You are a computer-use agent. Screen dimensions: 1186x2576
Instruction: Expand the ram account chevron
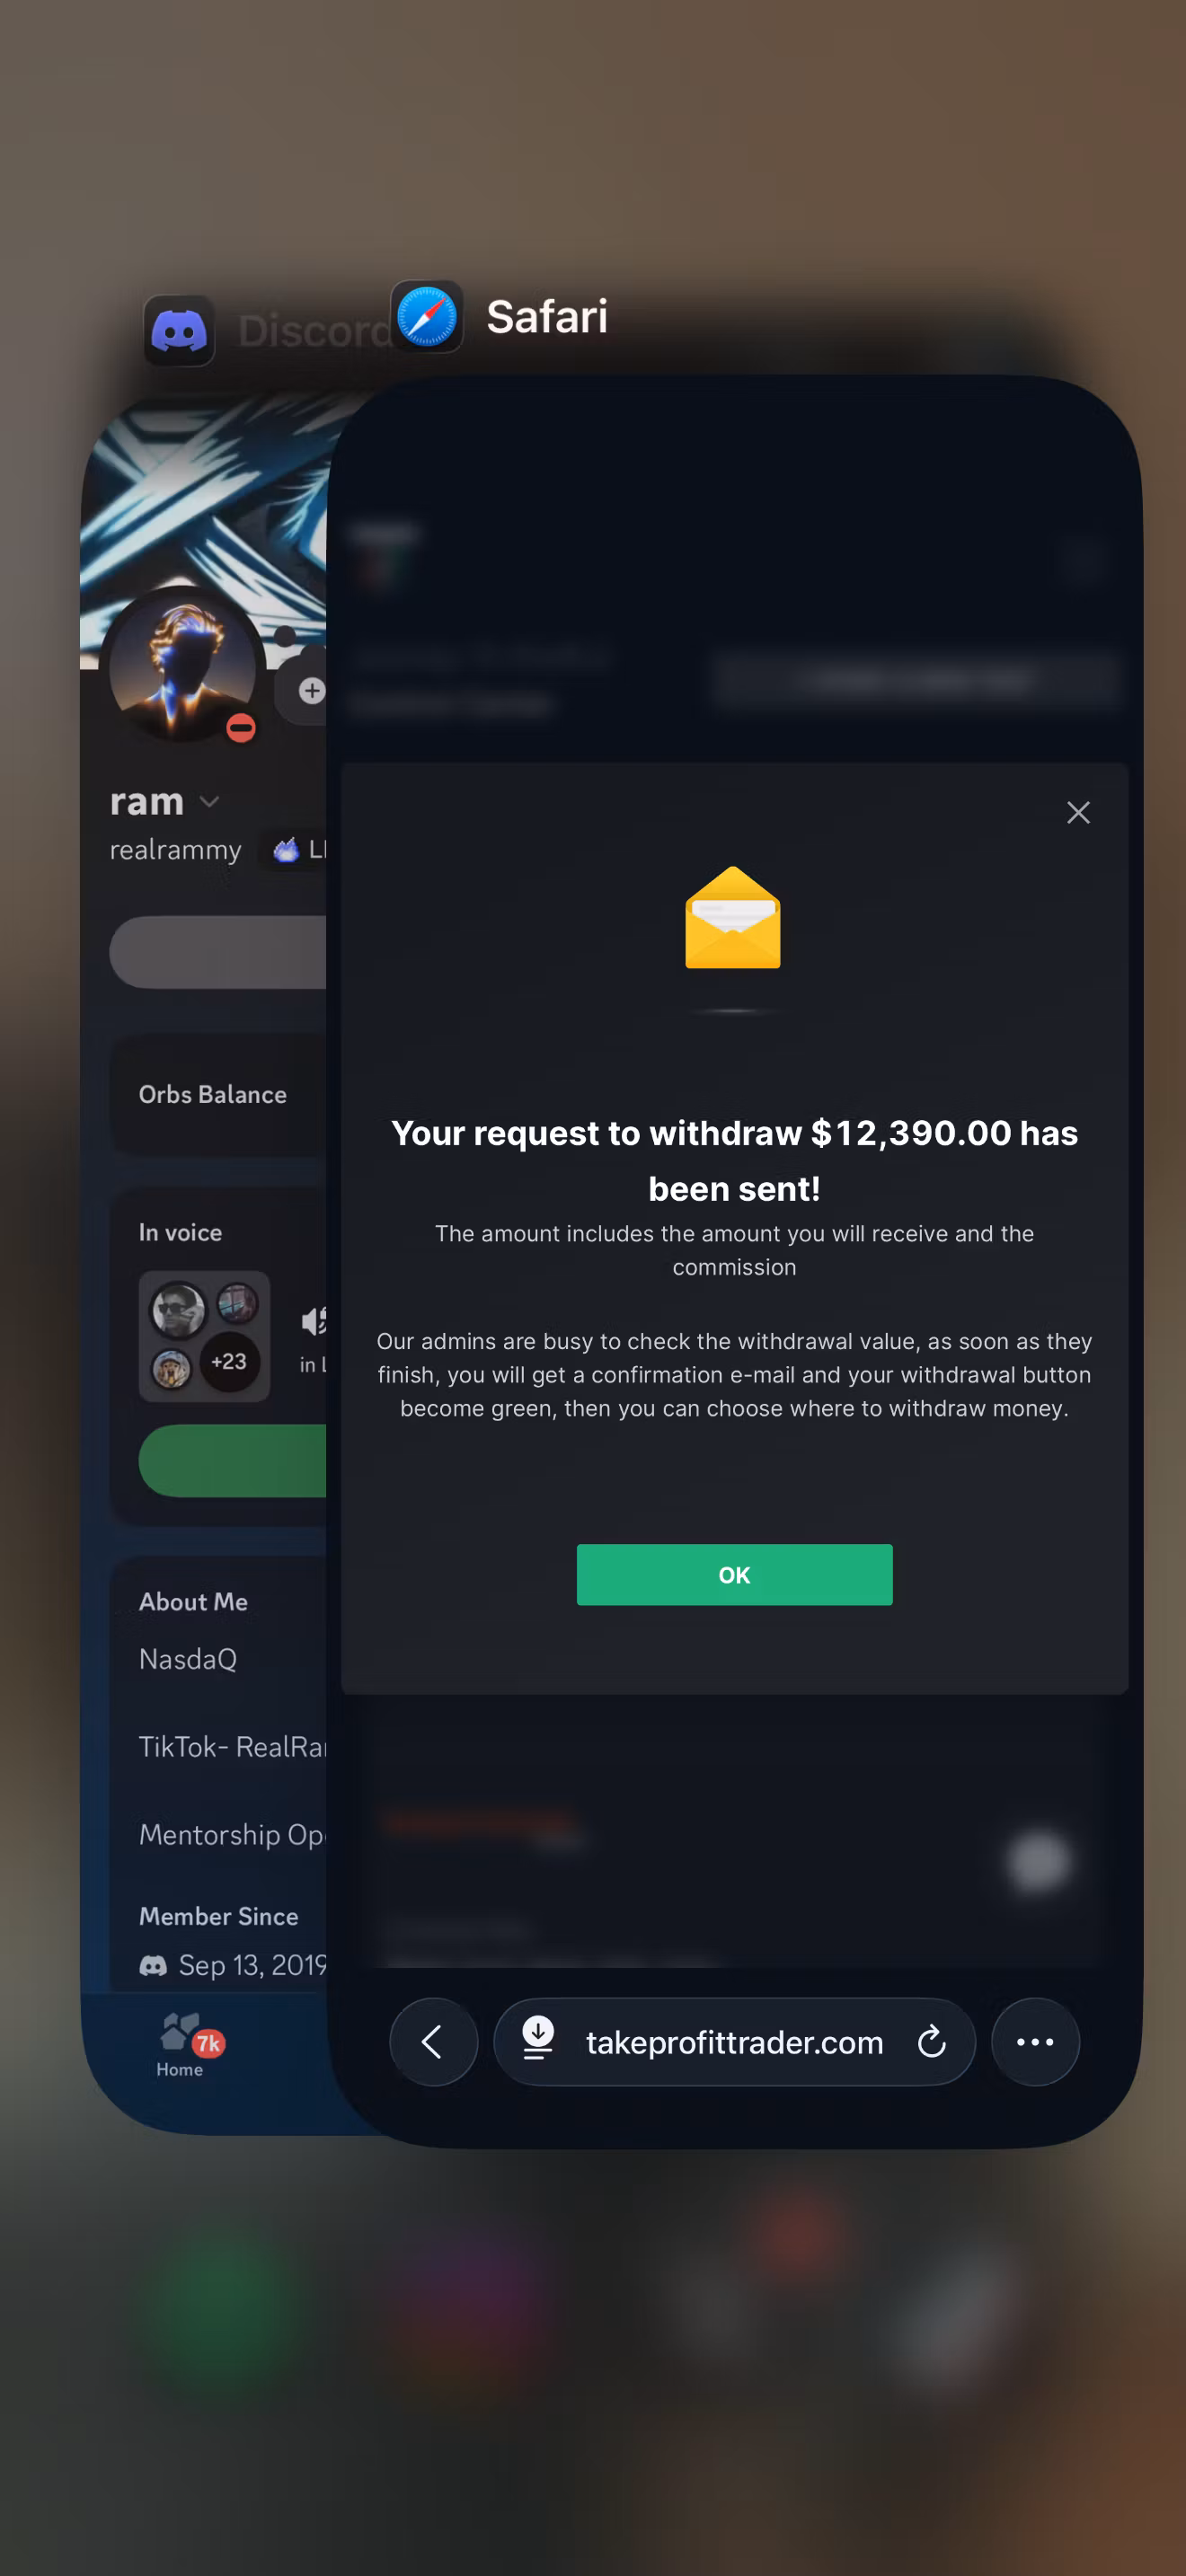(209, 802)
